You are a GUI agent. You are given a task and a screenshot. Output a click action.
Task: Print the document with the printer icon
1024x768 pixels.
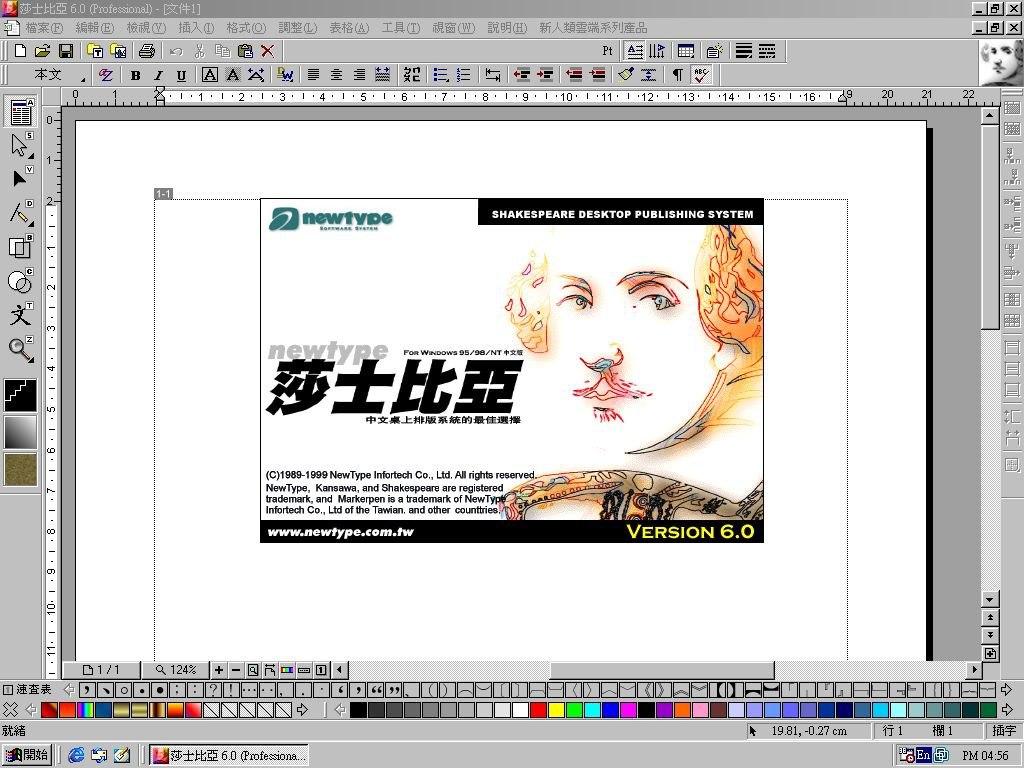click(x=147, y=51)
